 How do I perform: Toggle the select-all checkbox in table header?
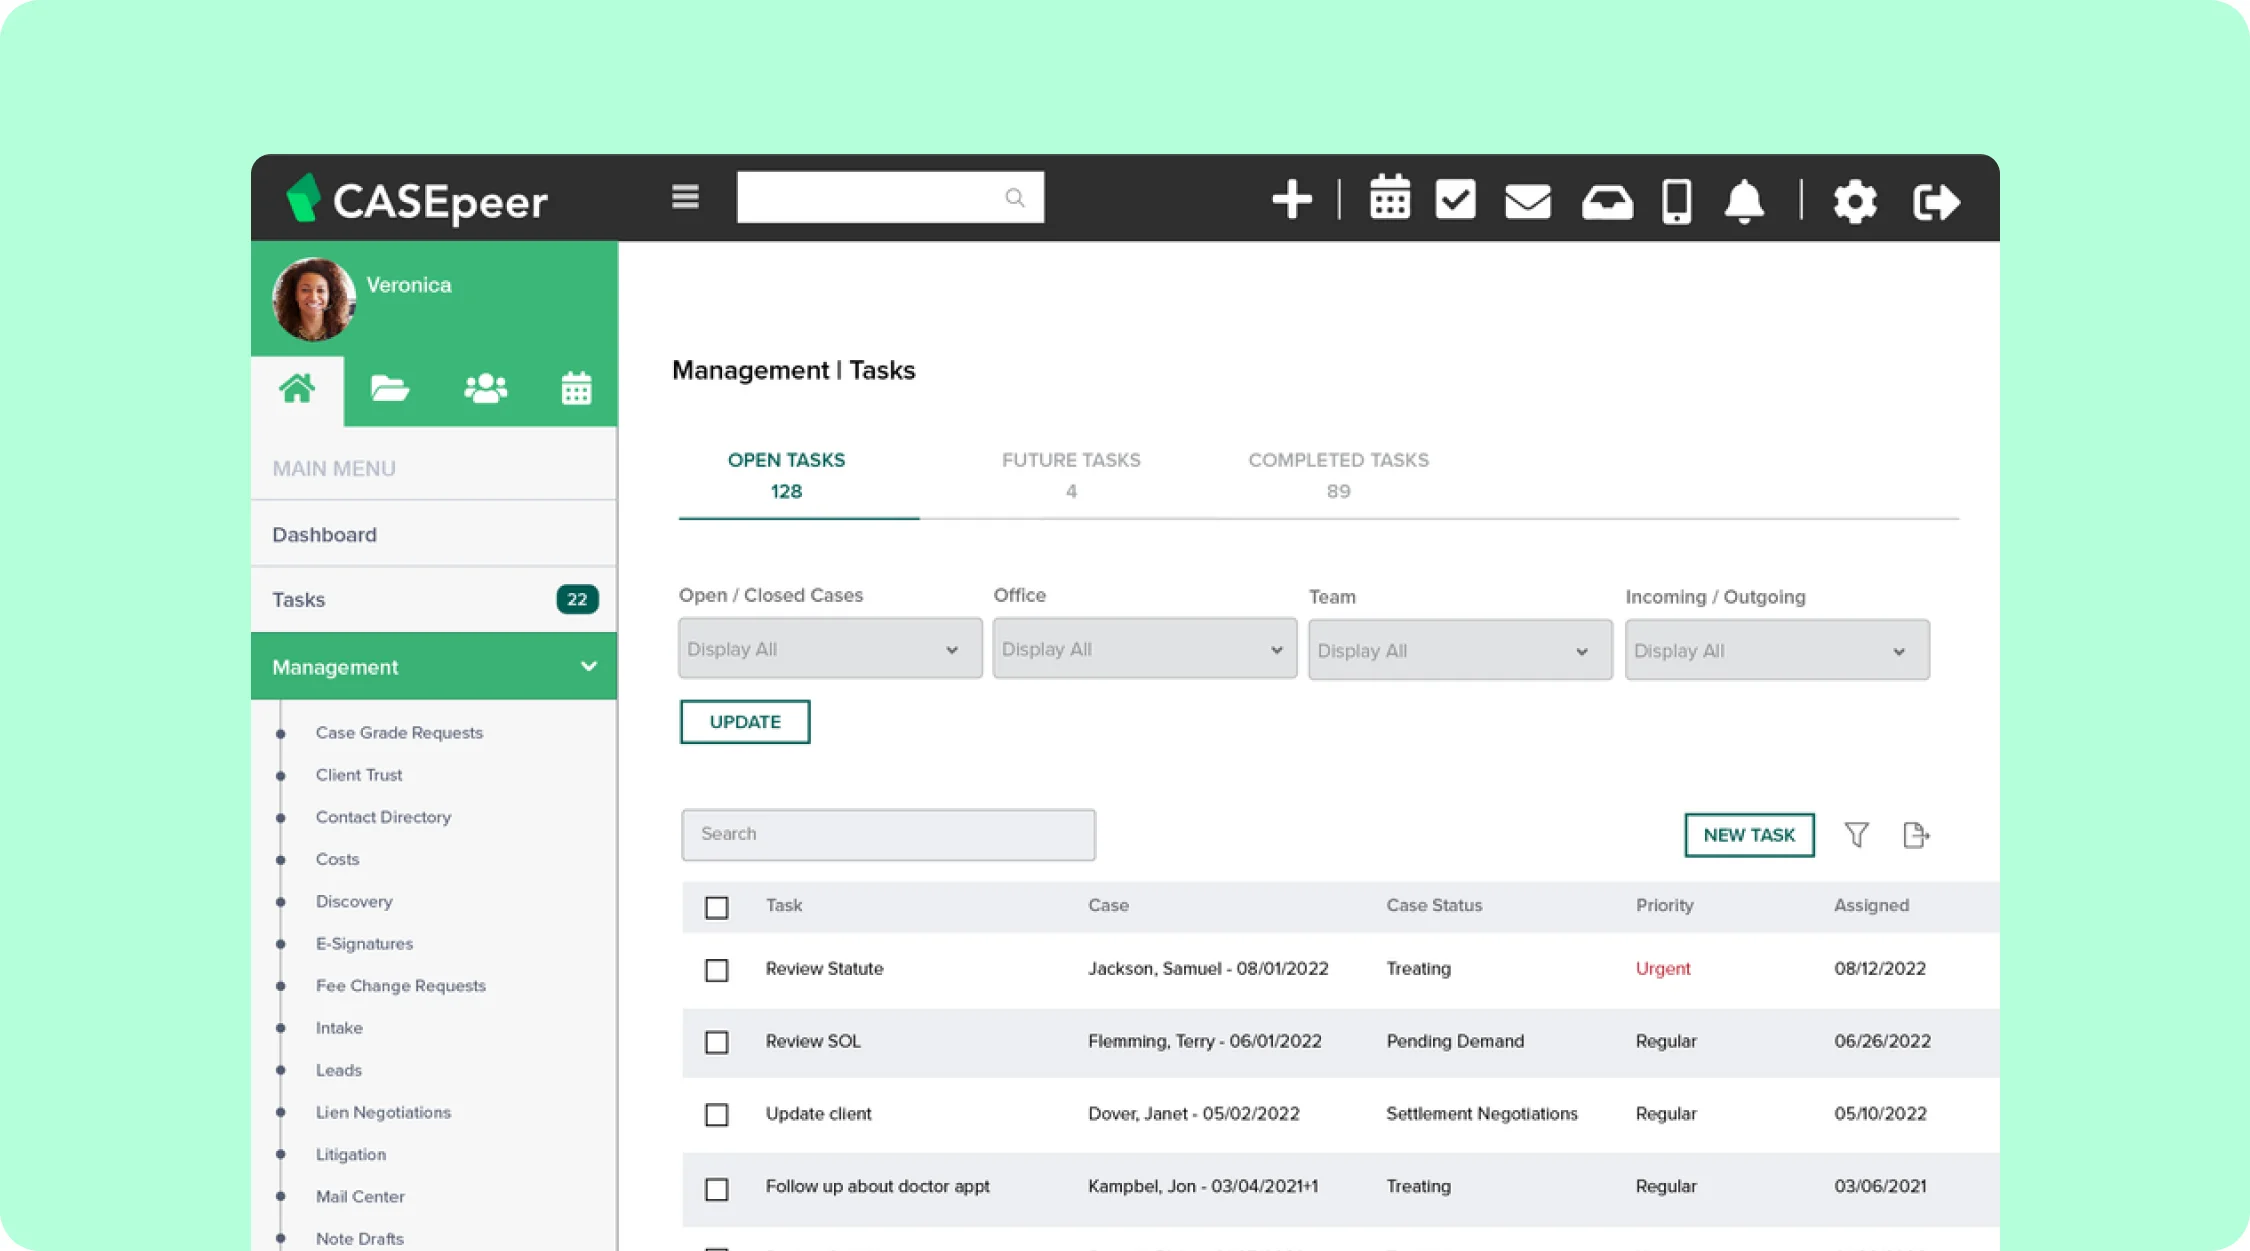pos(716,907)
